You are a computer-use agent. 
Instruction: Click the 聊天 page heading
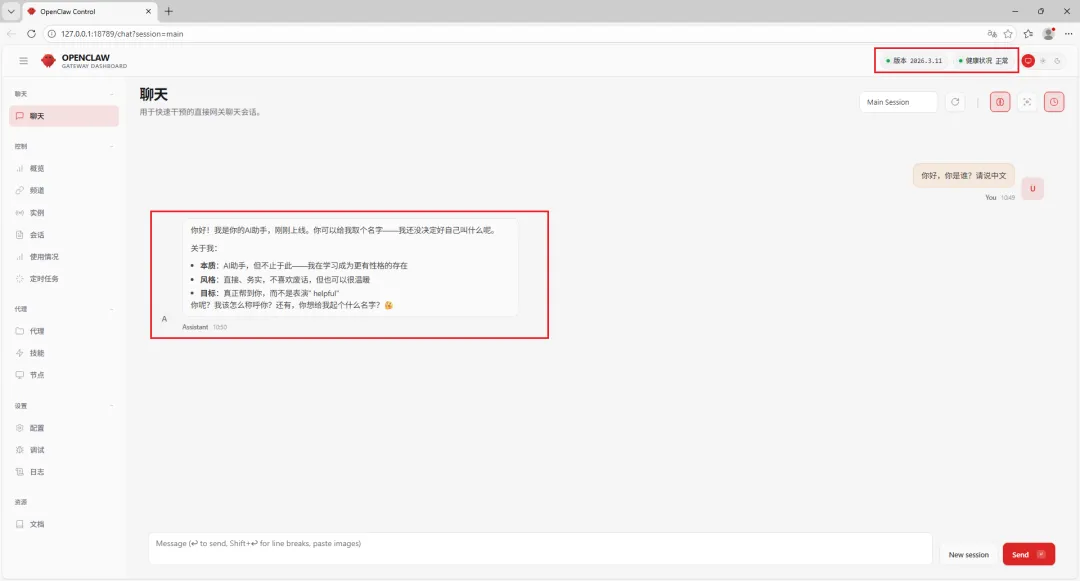pos(154,94)
